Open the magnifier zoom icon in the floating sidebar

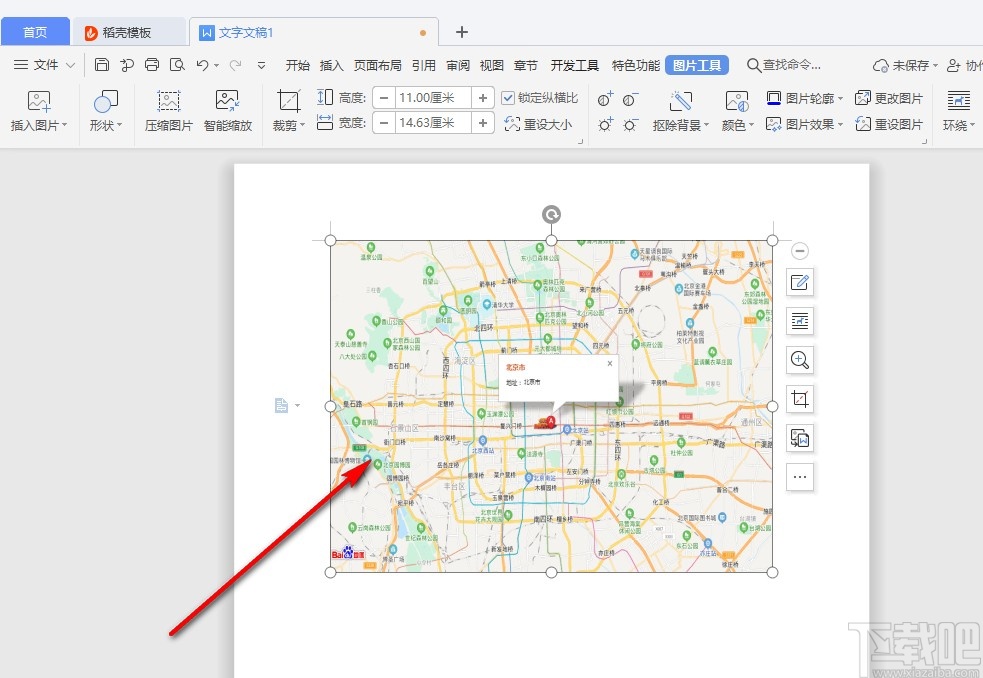800,360
